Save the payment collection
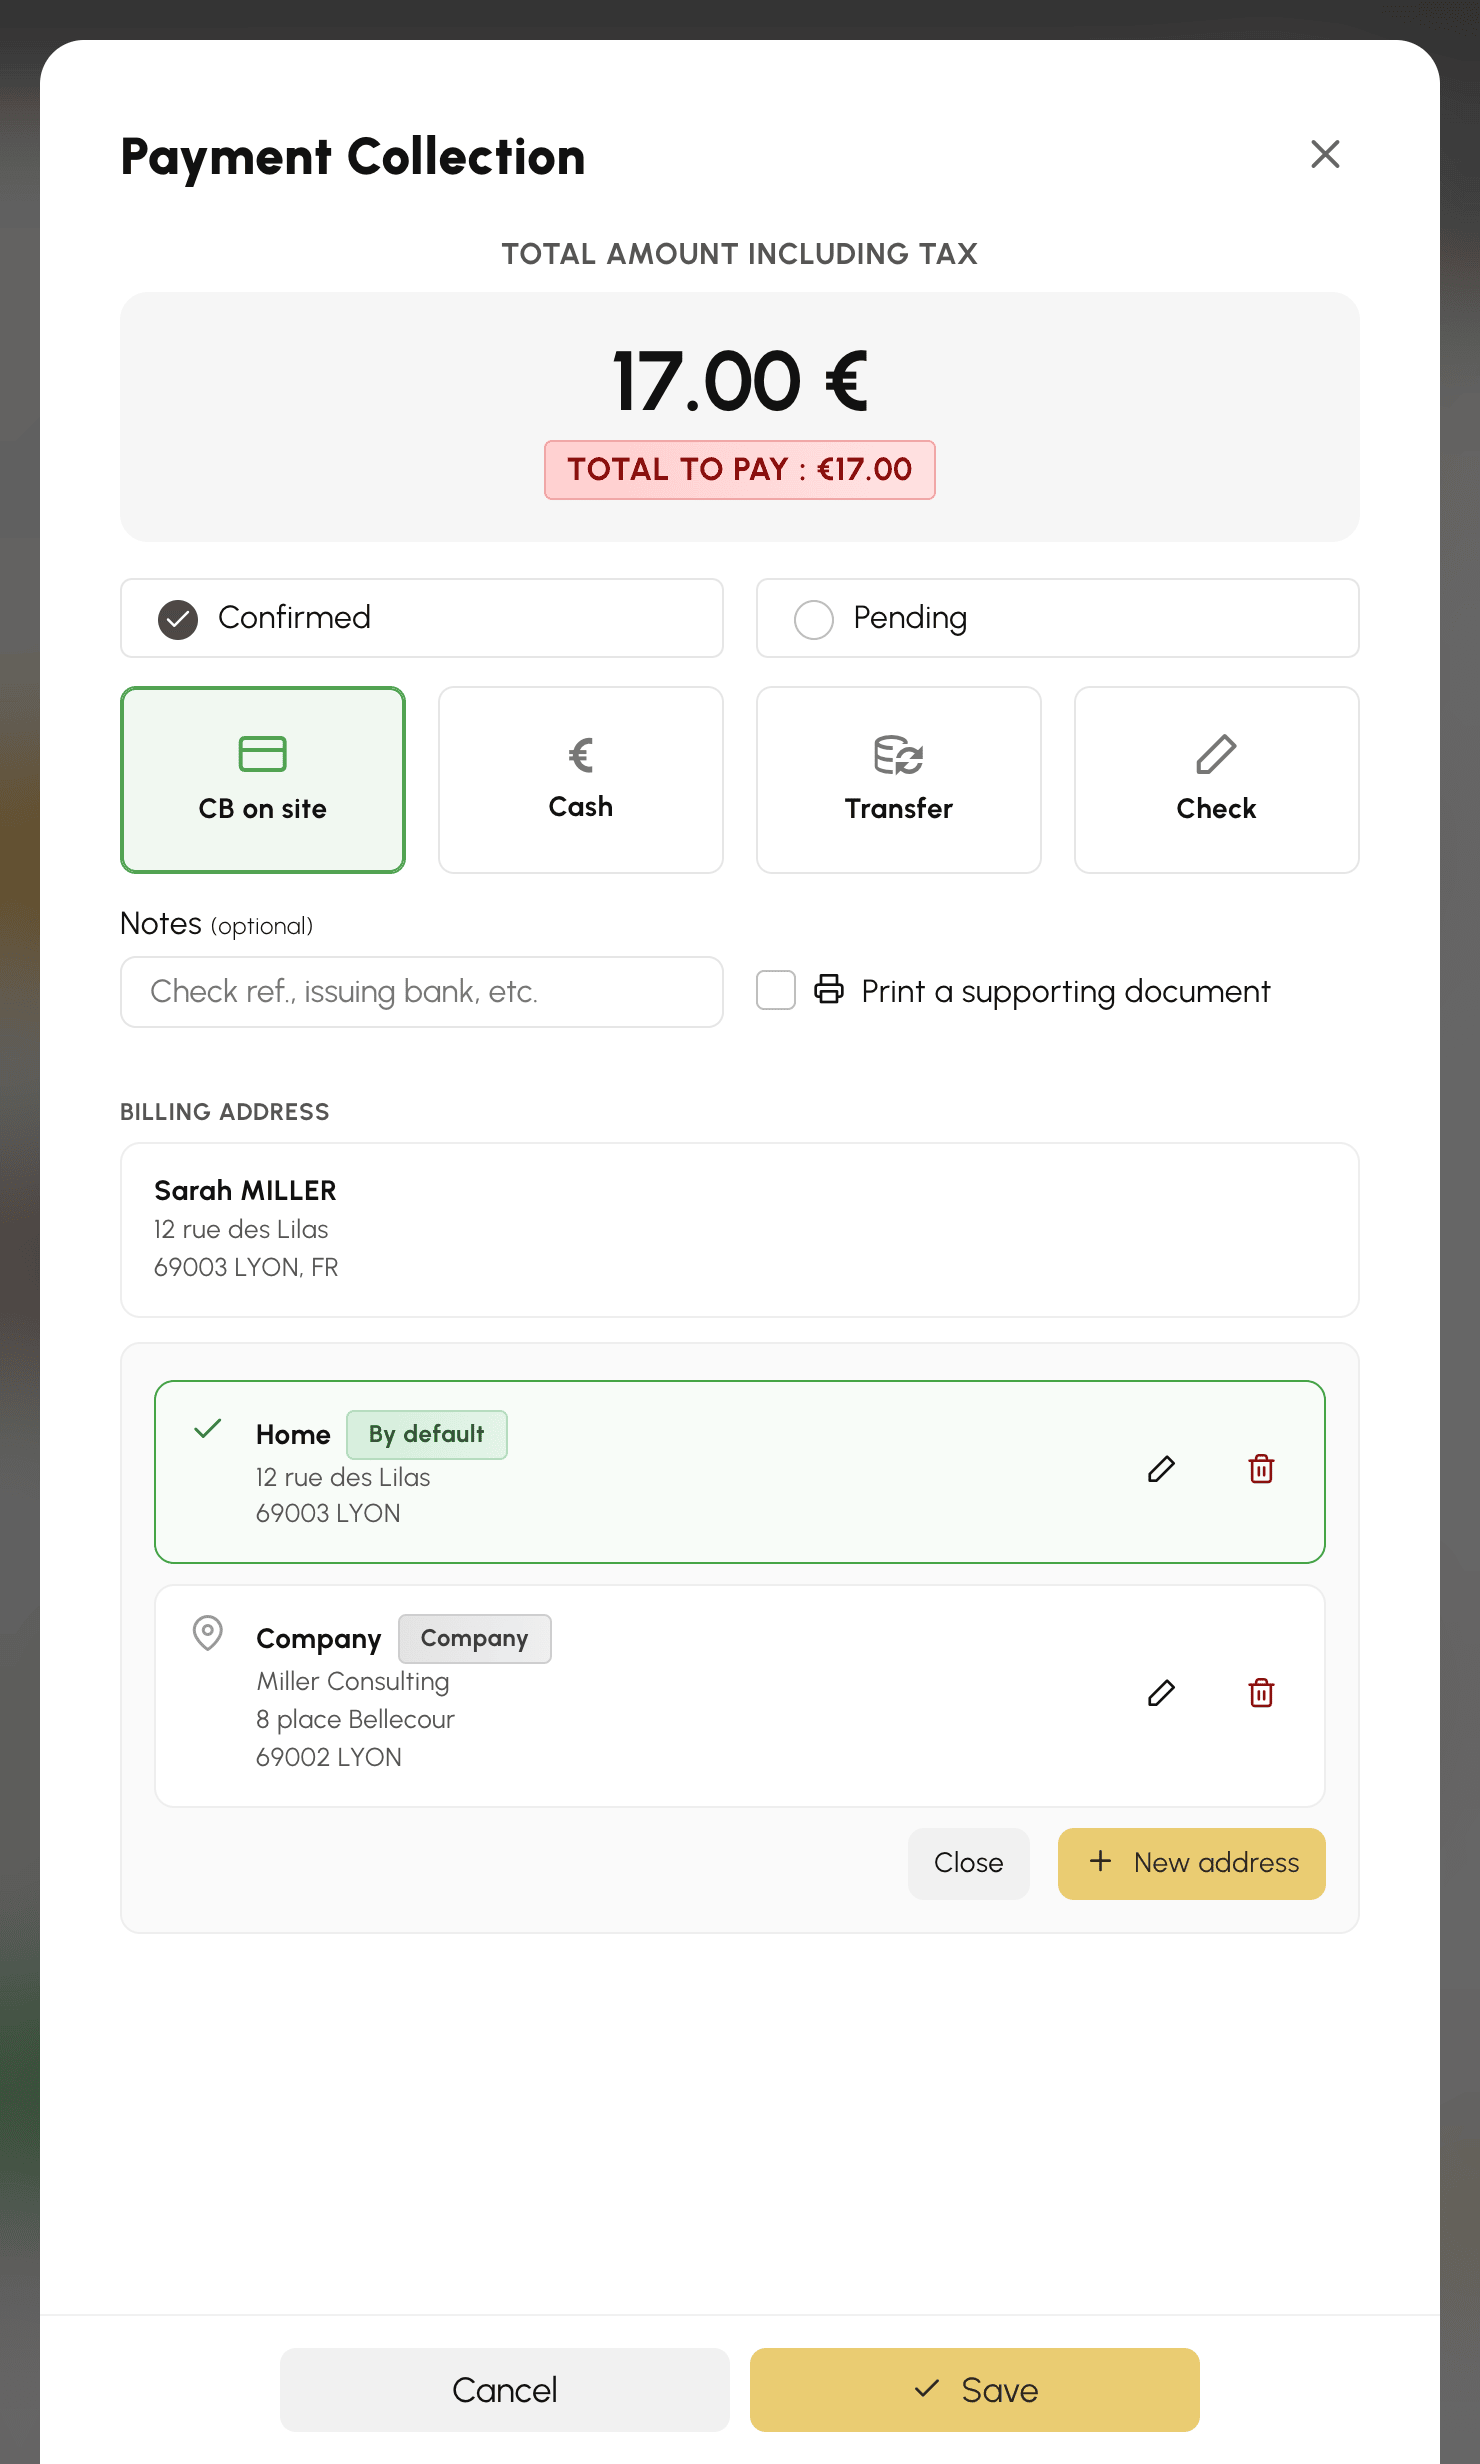Viewport: 1480px width, 2464px height. (975, 2390)
